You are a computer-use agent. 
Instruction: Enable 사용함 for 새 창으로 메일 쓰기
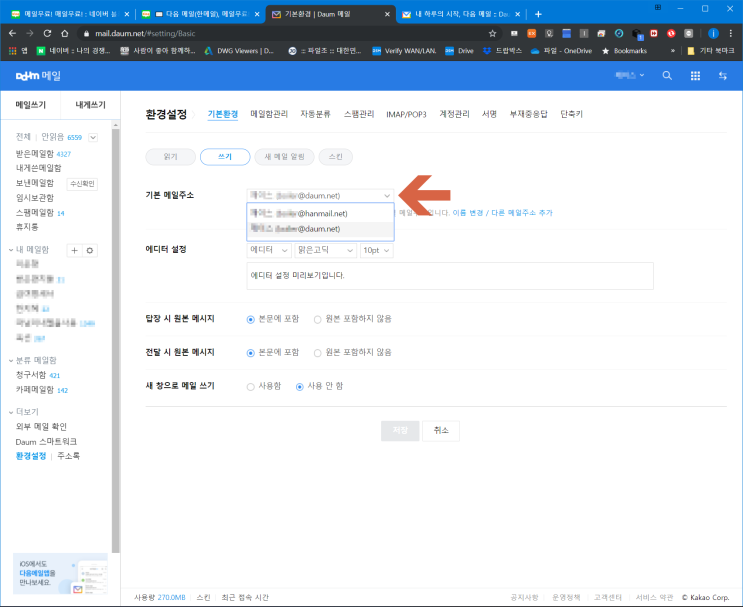pos(250,387)
